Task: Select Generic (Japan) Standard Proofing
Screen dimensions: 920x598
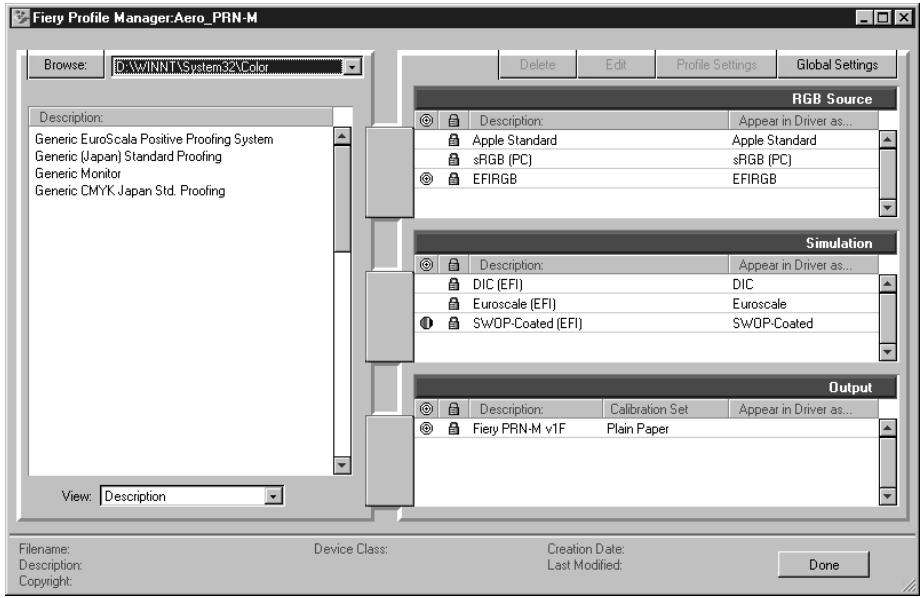Action: (x=128, y=156)
